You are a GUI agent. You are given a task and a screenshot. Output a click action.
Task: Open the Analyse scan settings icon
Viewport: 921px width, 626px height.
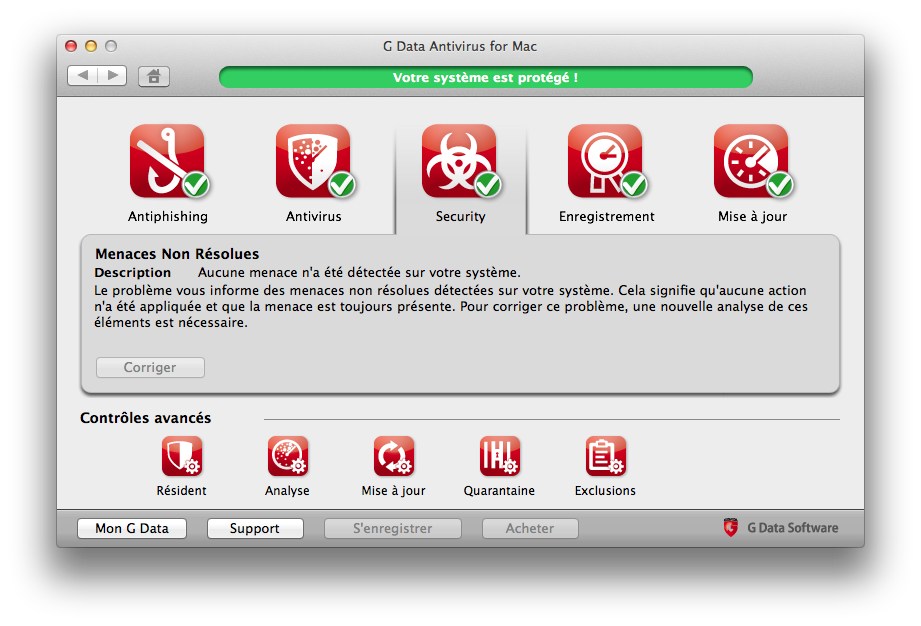[288, 456]
